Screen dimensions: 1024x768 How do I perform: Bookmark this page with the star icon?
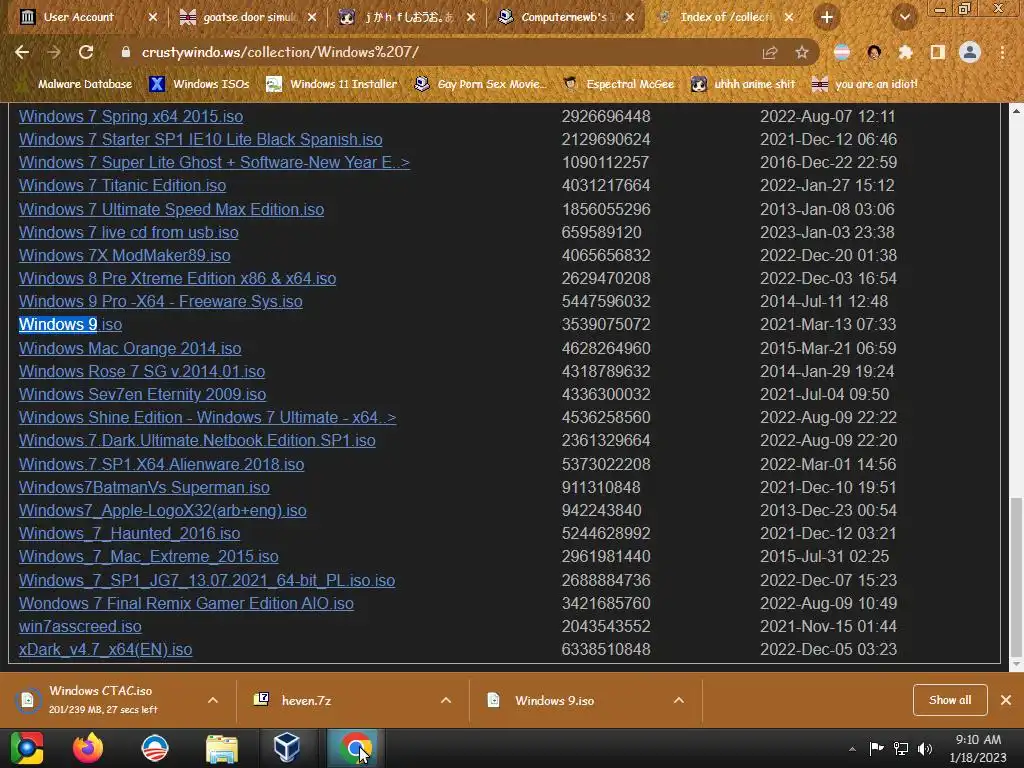click(802, 52)
